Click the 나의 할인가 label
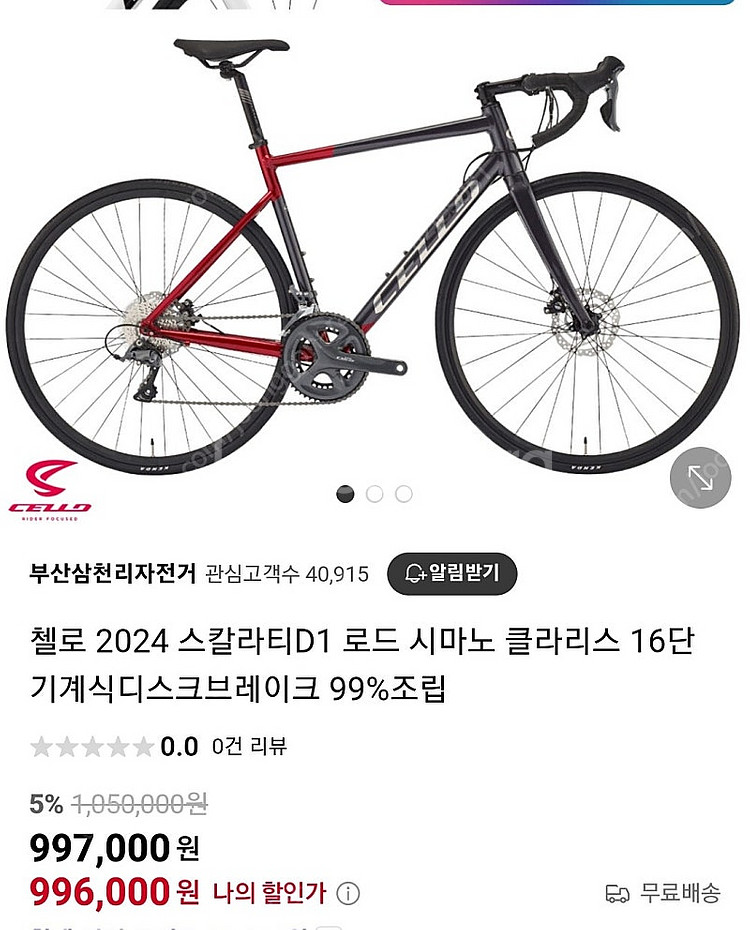750x930 pixels. [269, 893]
